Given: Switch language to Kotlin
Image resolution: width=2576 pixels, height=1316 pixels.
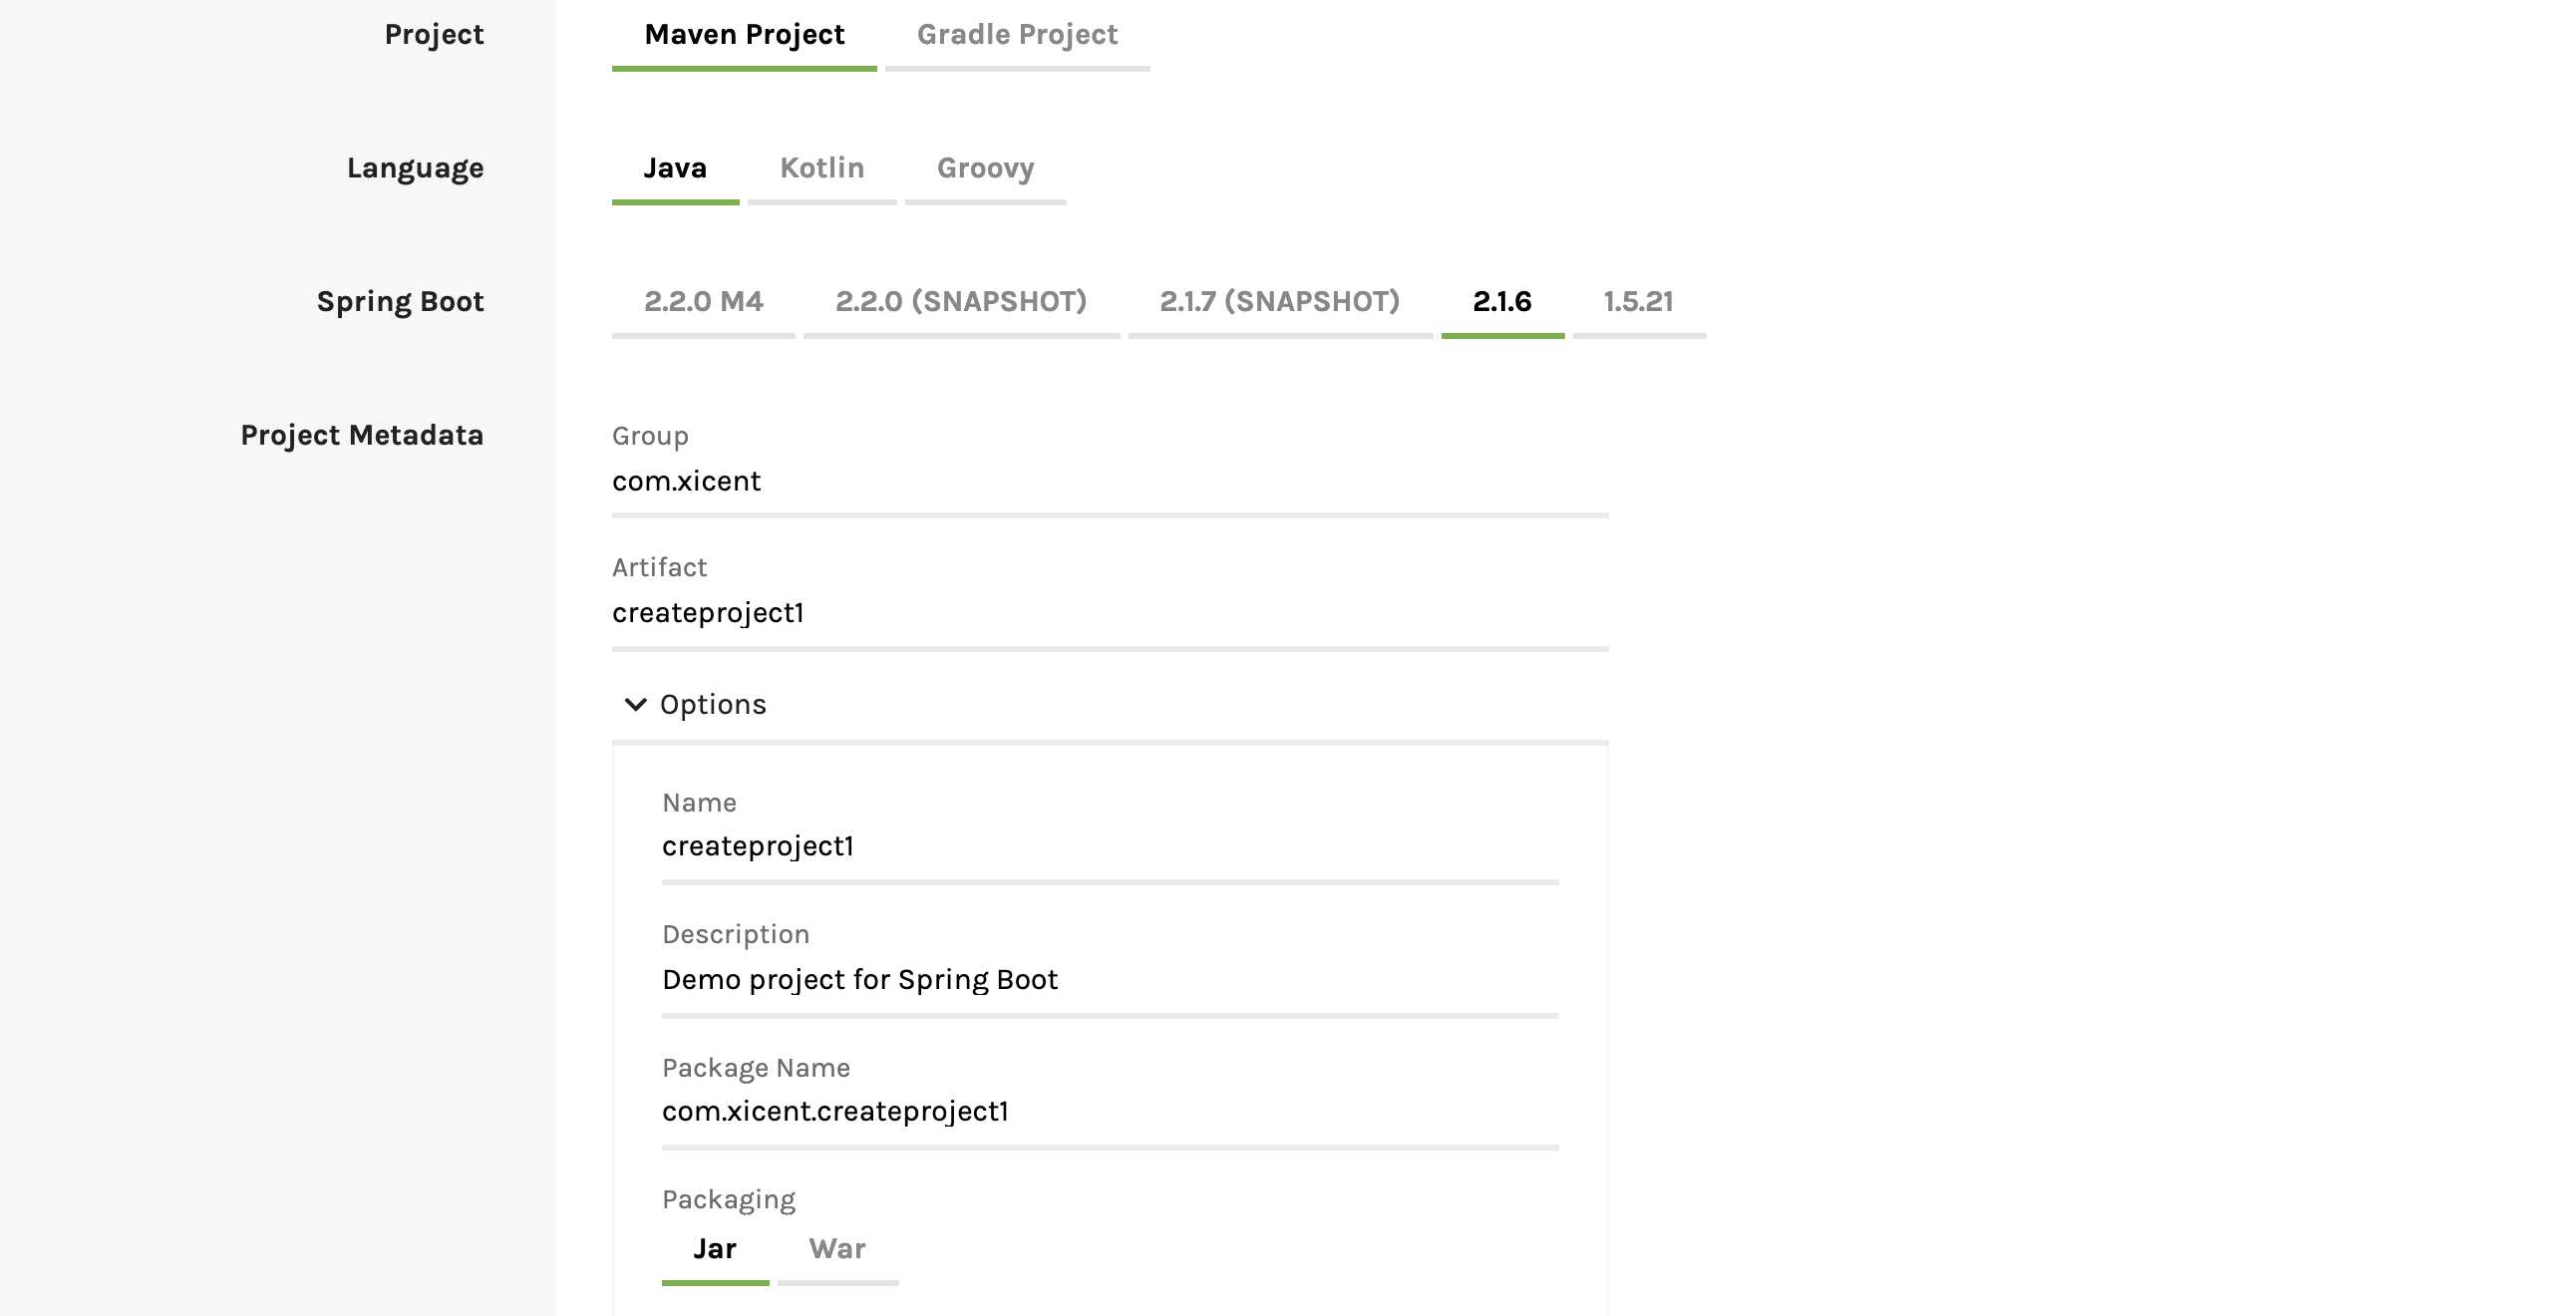Looking at the screenshot, I should pos(822,168).
